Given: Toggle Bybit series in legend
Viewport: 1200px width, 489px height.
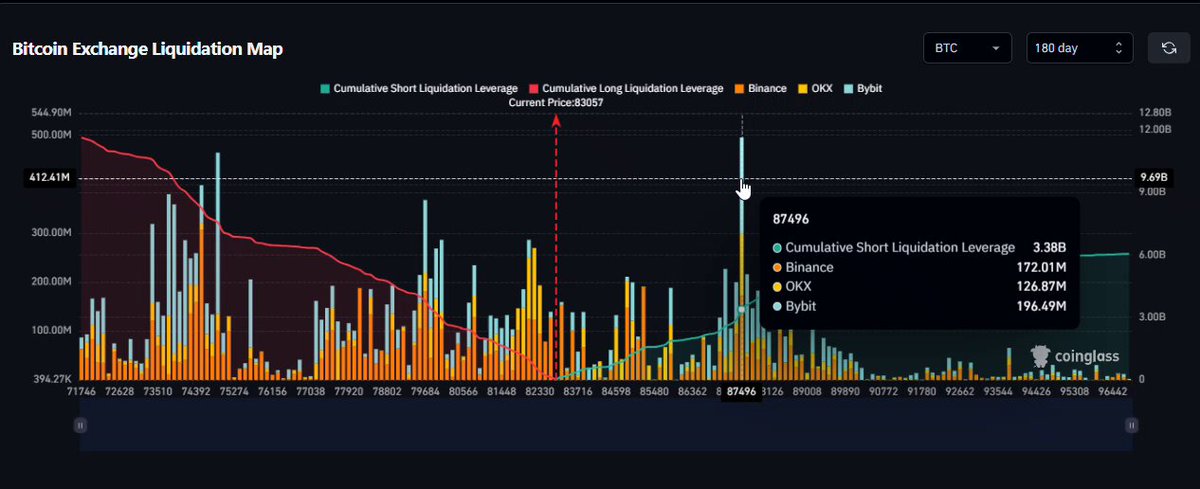Looking at the screenshot, I should pyautogui.click(x=862, y=88).
